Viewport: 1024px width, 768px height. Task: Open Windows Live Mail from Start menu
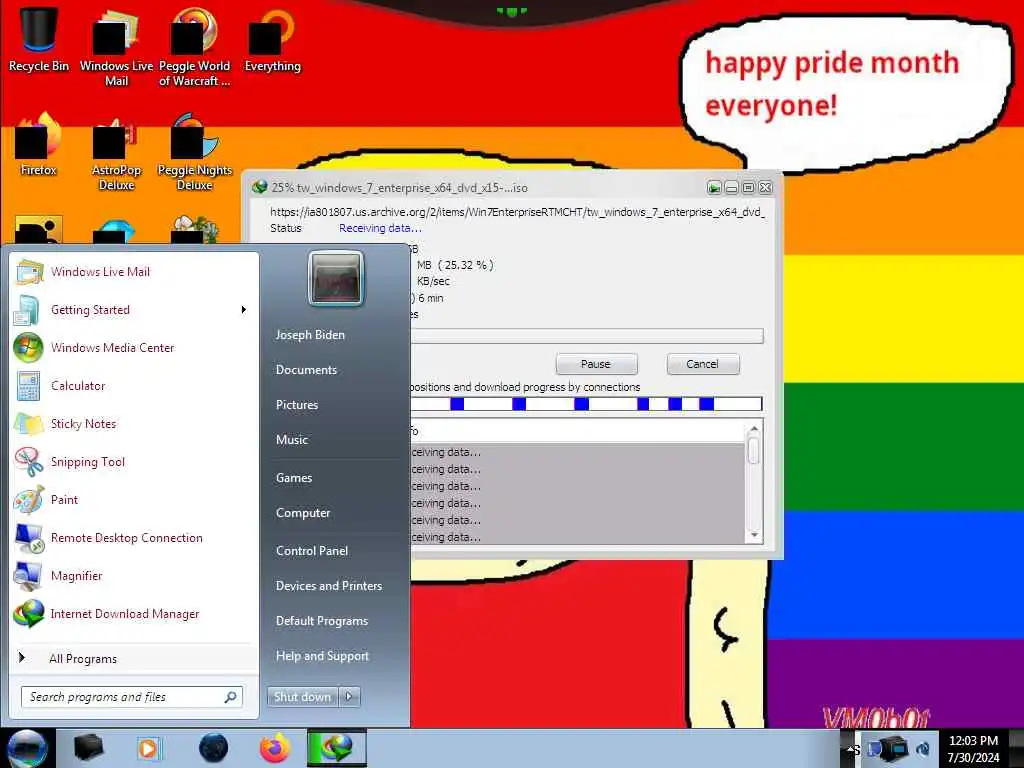[134, 272]
